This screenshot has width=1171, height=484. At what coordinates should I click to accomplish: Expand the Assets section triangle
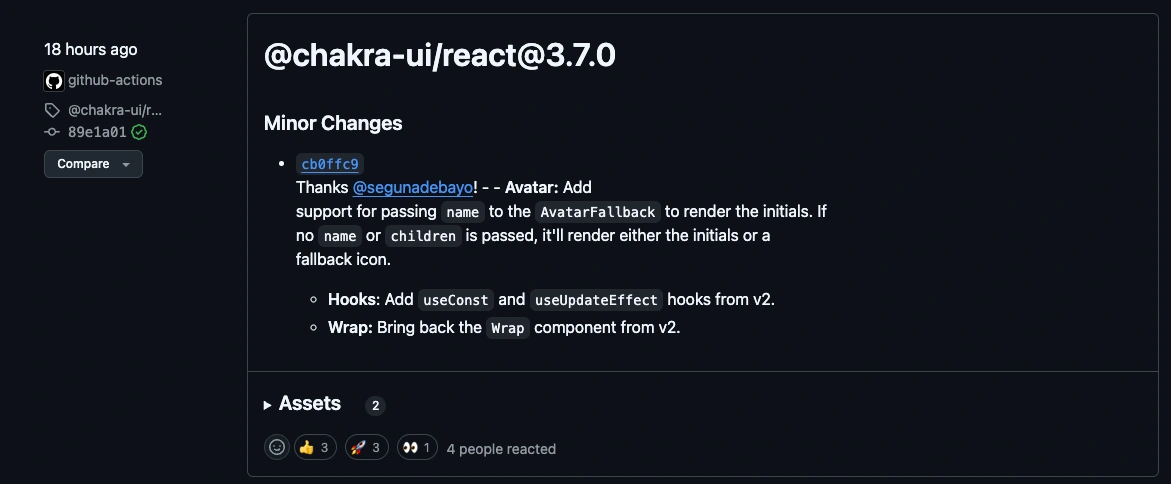coord(268,405)
